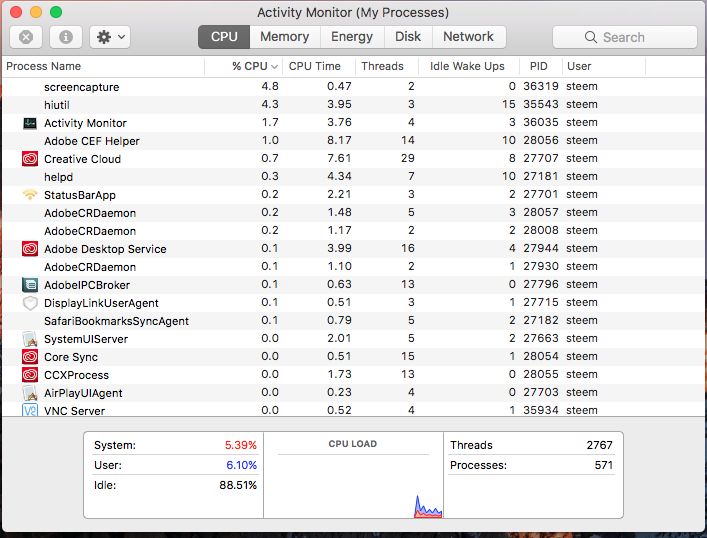Click the CCXProcess icon

pos(30,375)
